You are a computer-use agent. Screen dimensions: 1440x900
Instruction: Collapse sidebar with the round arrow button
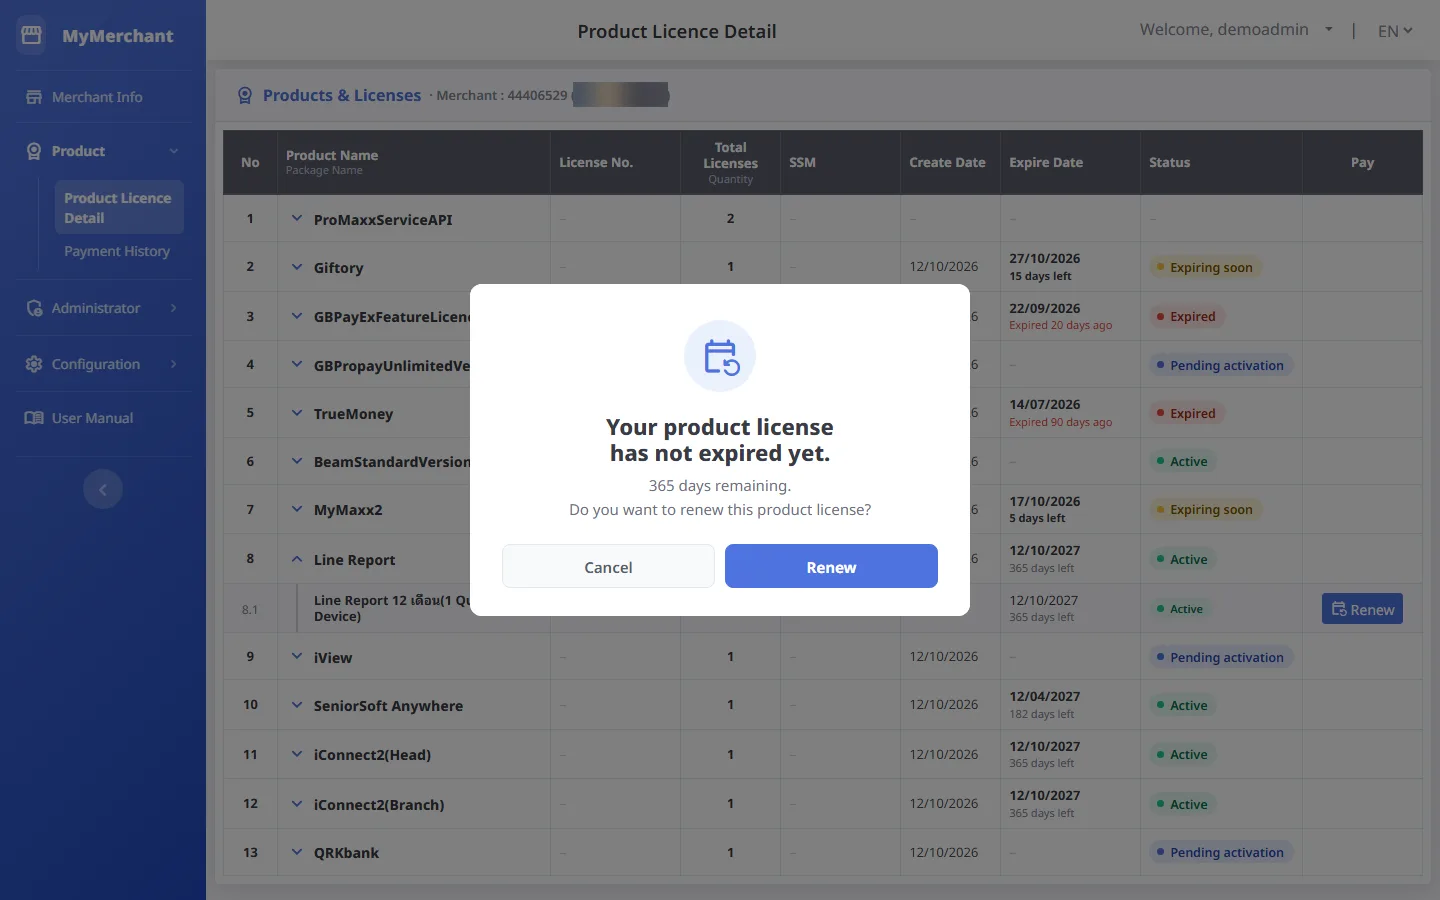click(x=103, y=489)
